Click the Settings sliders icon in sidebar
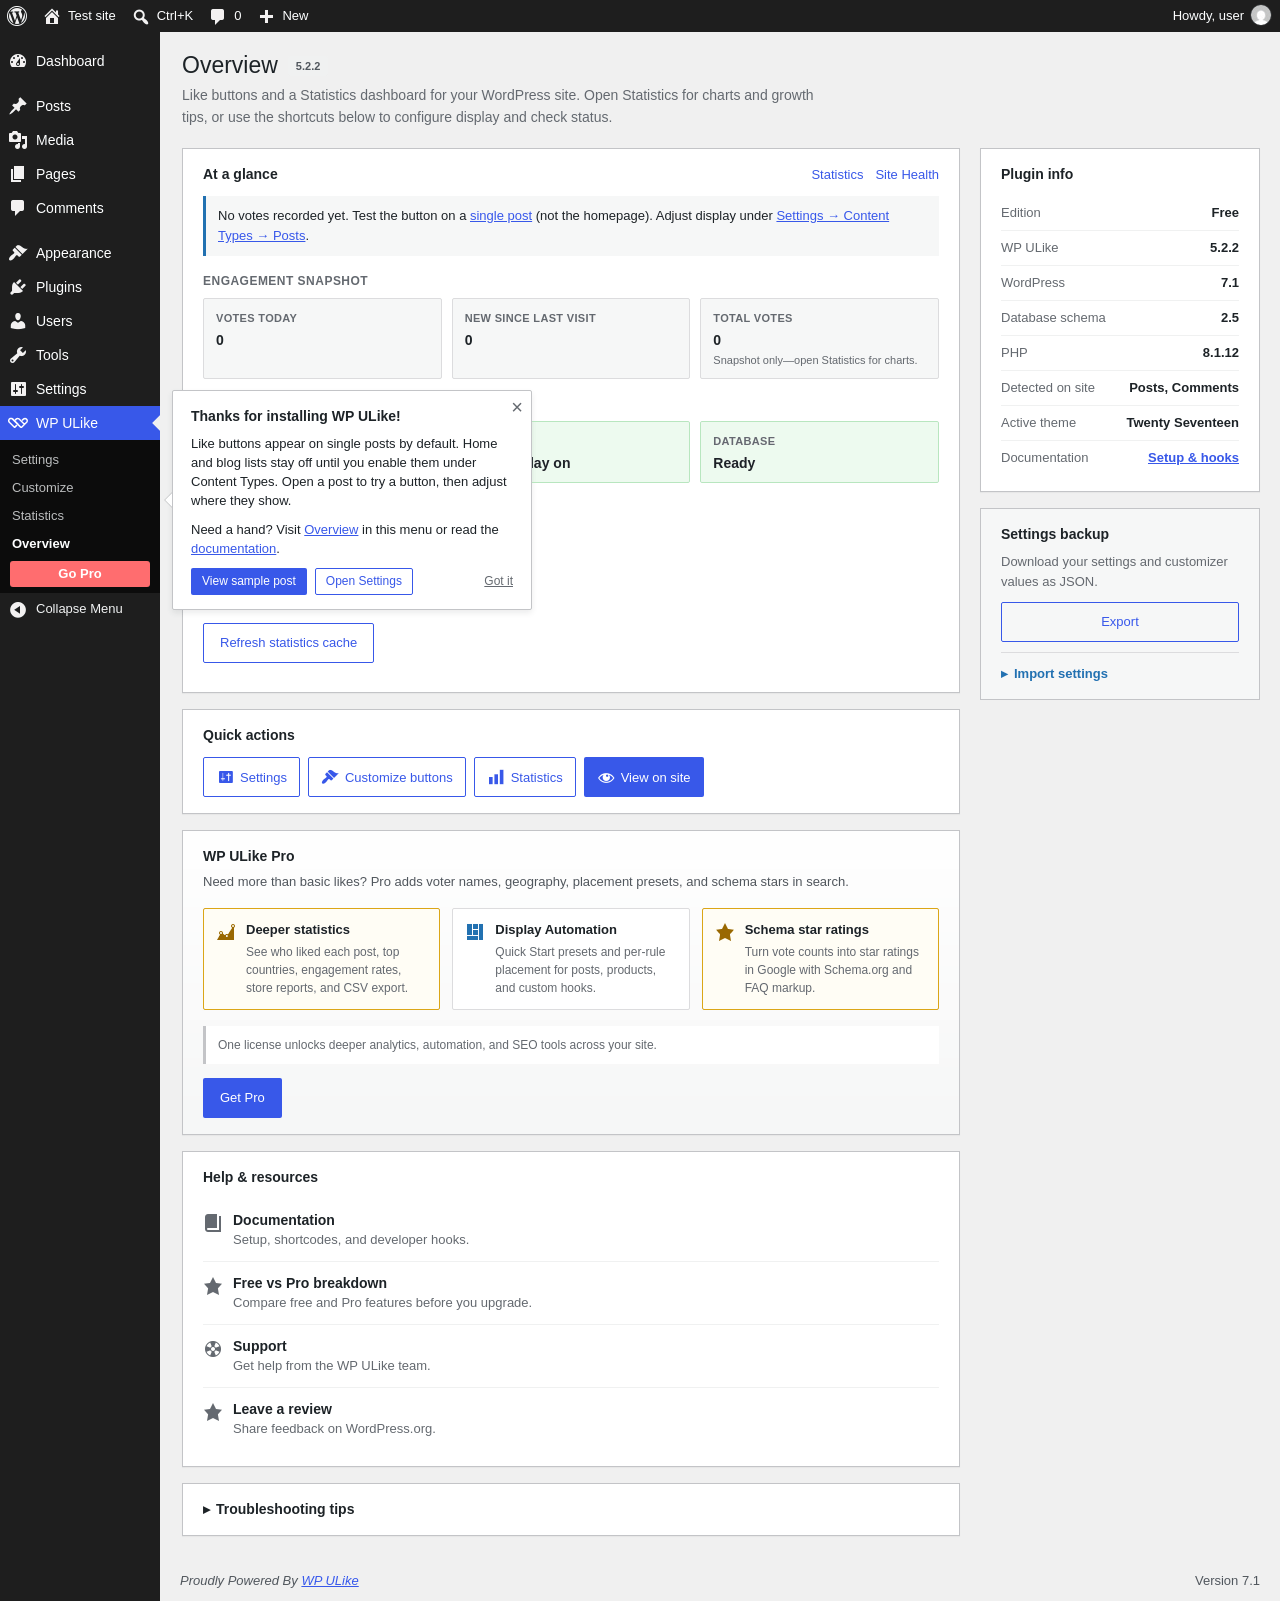 point(18,389)
